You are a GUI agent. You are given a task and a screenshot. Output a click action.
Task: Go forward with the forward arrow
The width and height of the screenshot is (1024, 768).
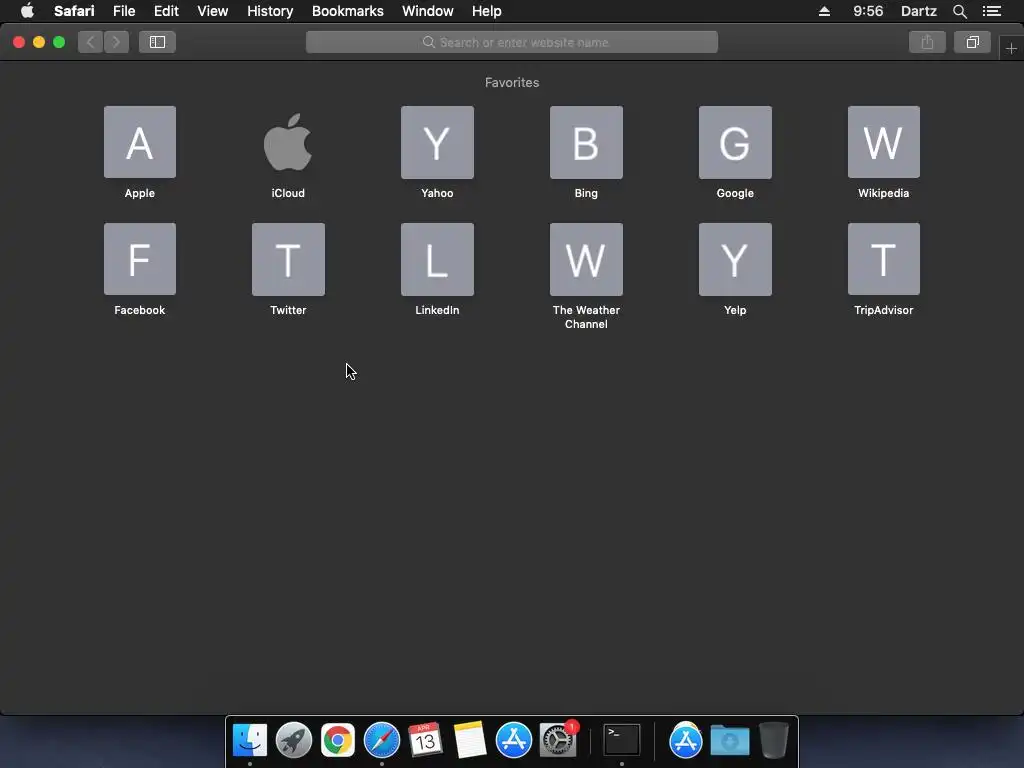pyautogui.click(x=116, y=42)
